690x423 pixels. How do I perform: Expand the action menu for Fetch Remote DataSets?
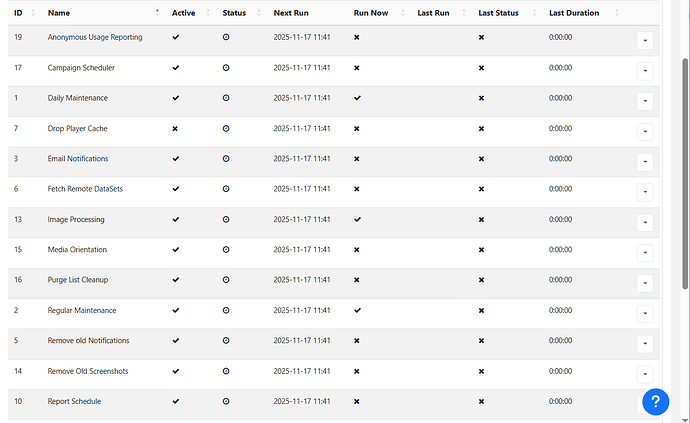tap(644, 192)
